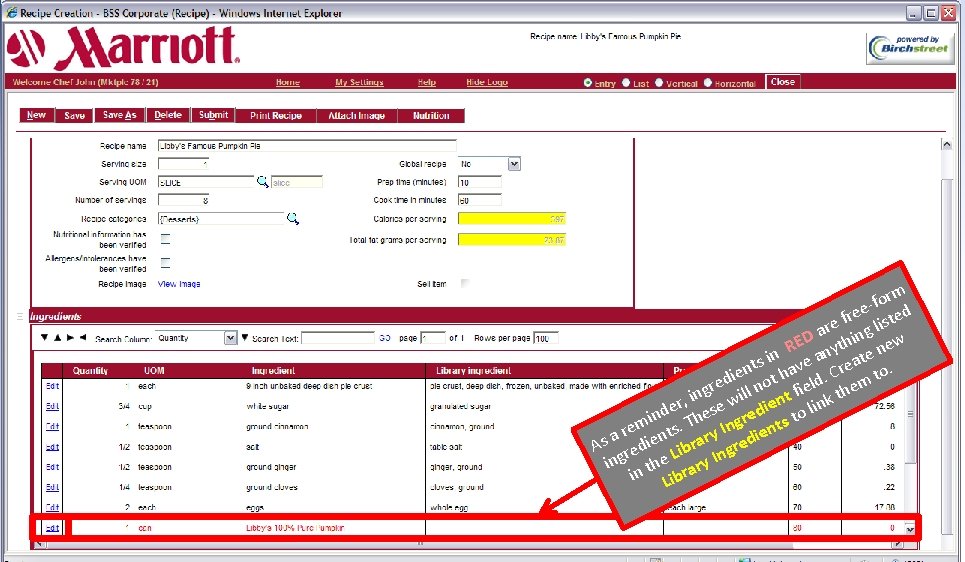Check Allergens/intolerances have been verified
This screenshot has height=562, width=965.
166,263
